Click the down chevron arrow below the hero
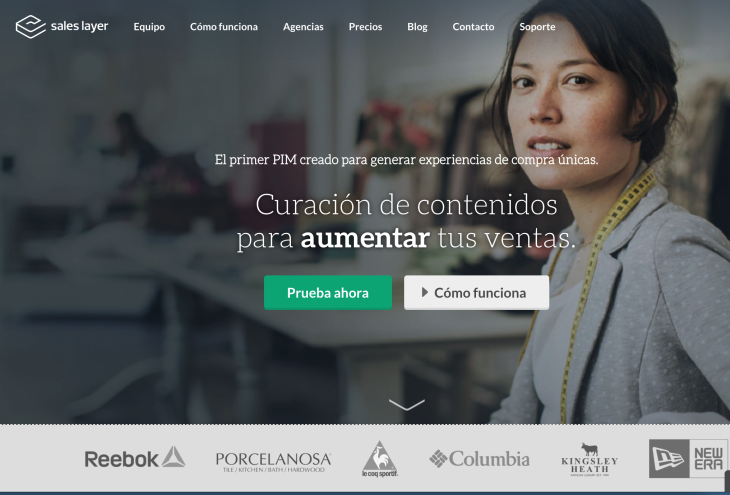Screen dimensions: 730x495 [x=406, y=405]
